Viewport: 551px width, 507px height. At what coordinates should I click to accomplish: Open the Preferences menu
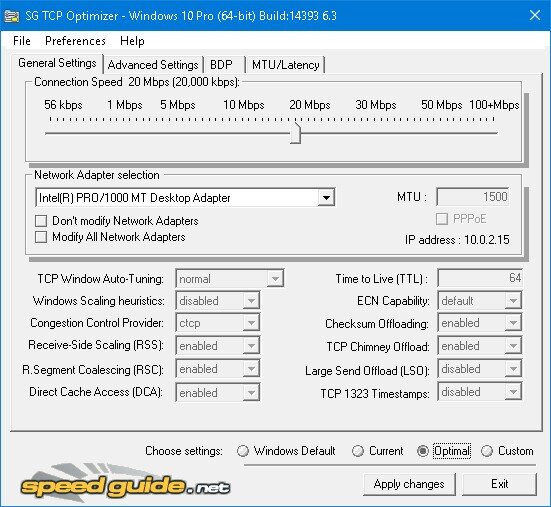coord(75,41)
